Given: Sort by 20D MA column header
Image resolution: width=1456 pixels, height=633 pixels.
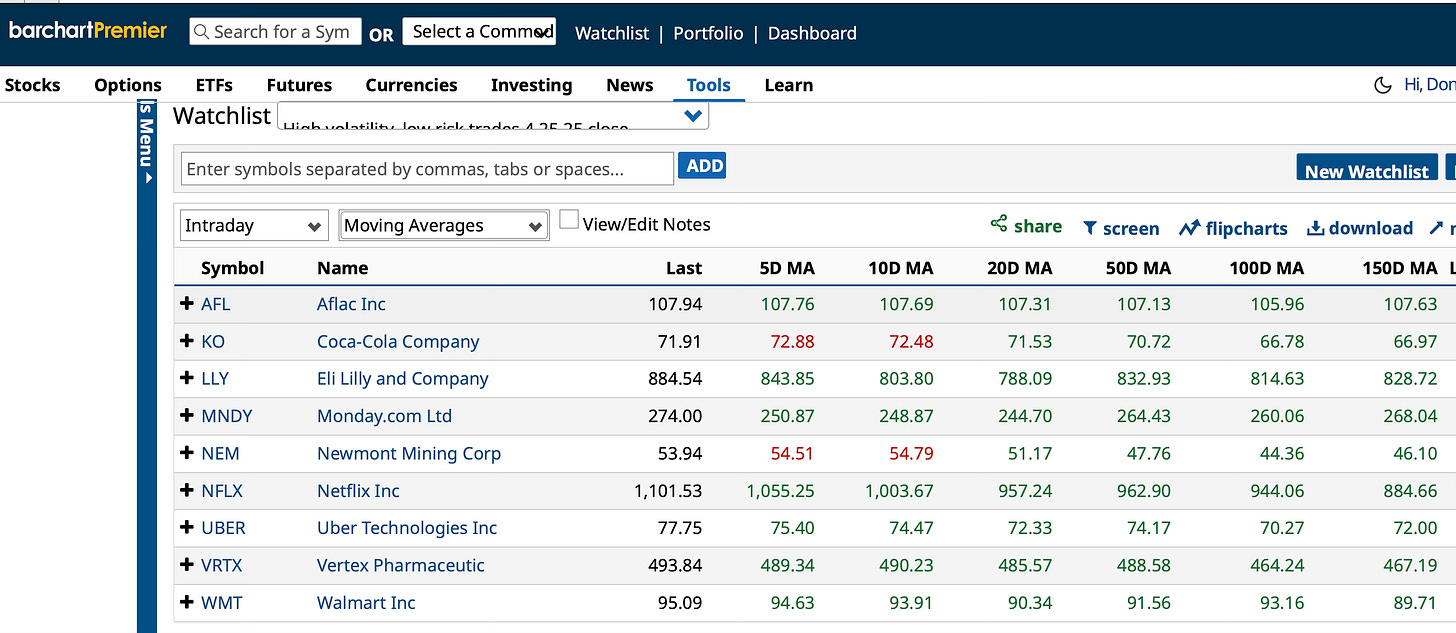Looking at the screenshot, I should tap(1019, 268).
